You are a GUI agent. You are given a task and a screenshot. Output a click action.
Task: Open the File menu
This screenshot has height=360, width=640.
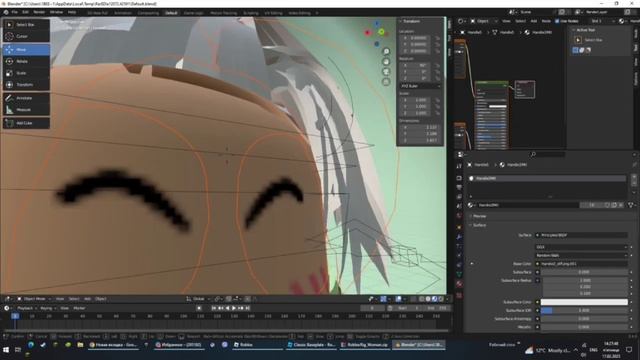[x=15, y=13]
